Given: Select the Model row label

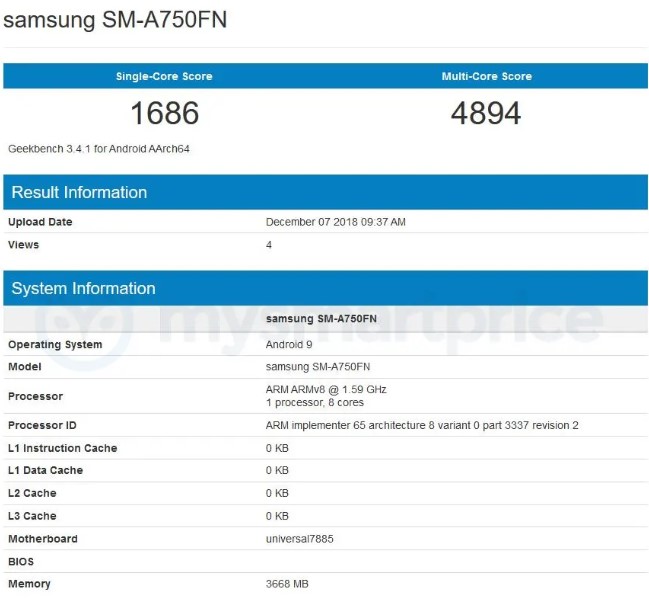Looking at the screenshot, I should 25,367.
